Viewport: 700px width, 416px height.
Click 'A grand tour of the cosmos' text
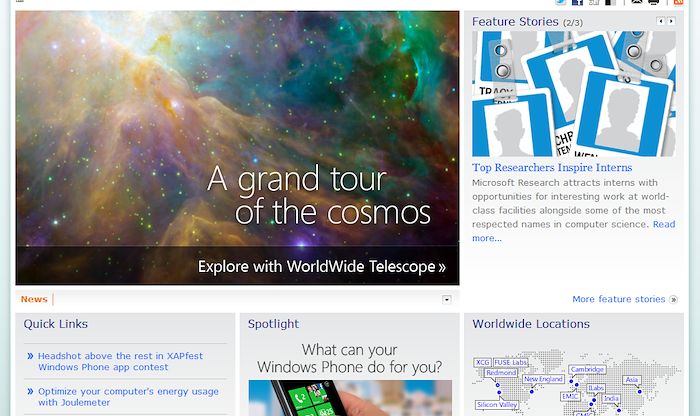pos(319,195)
